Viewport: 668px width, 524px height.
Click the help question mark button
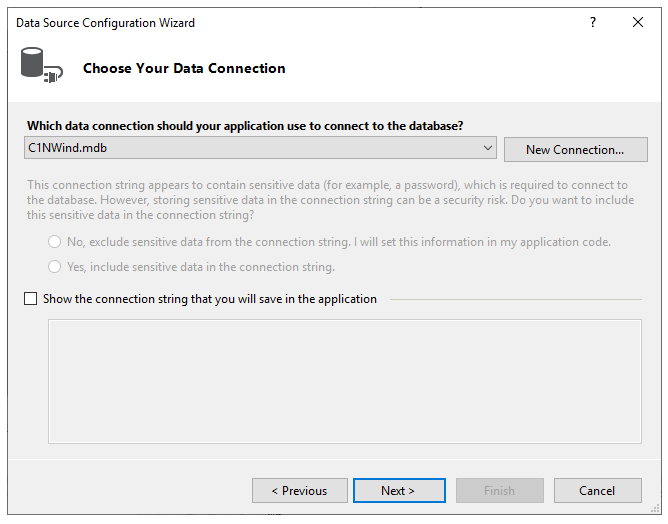coord(593,22)
